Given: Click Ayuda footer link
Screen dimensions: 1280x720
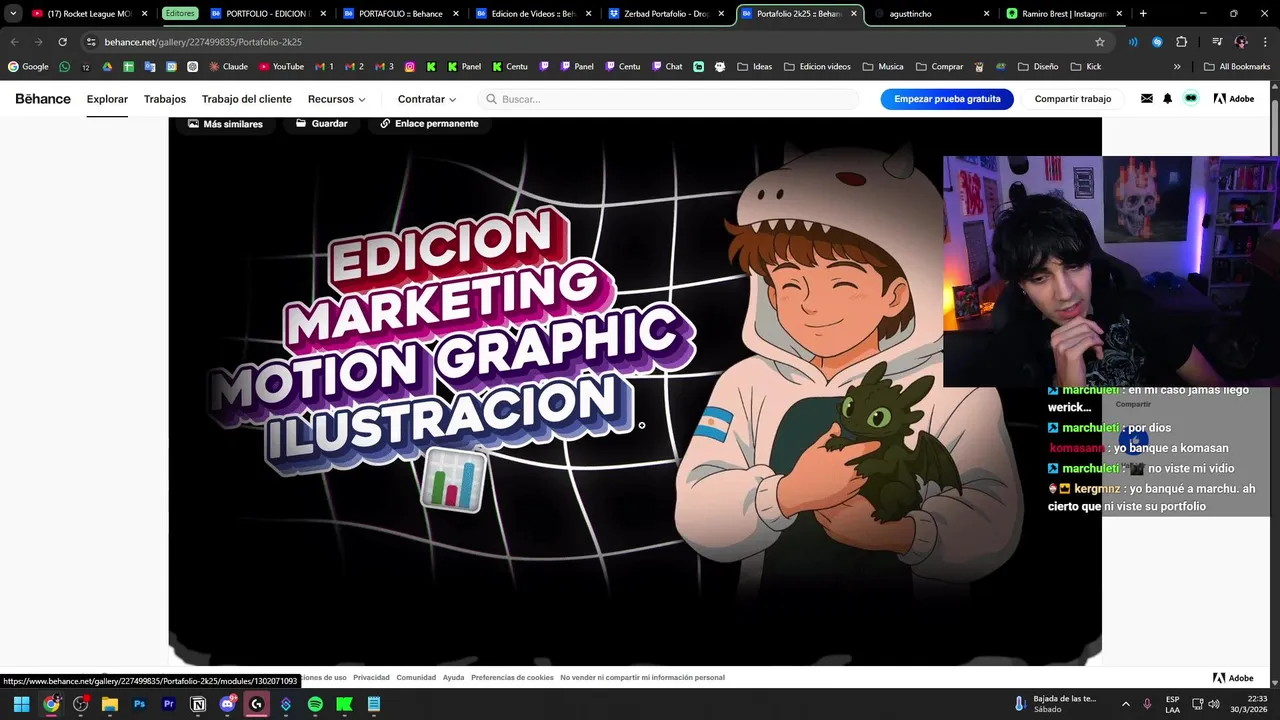Looking at the screenshot, I should click(x=454, y=678).
